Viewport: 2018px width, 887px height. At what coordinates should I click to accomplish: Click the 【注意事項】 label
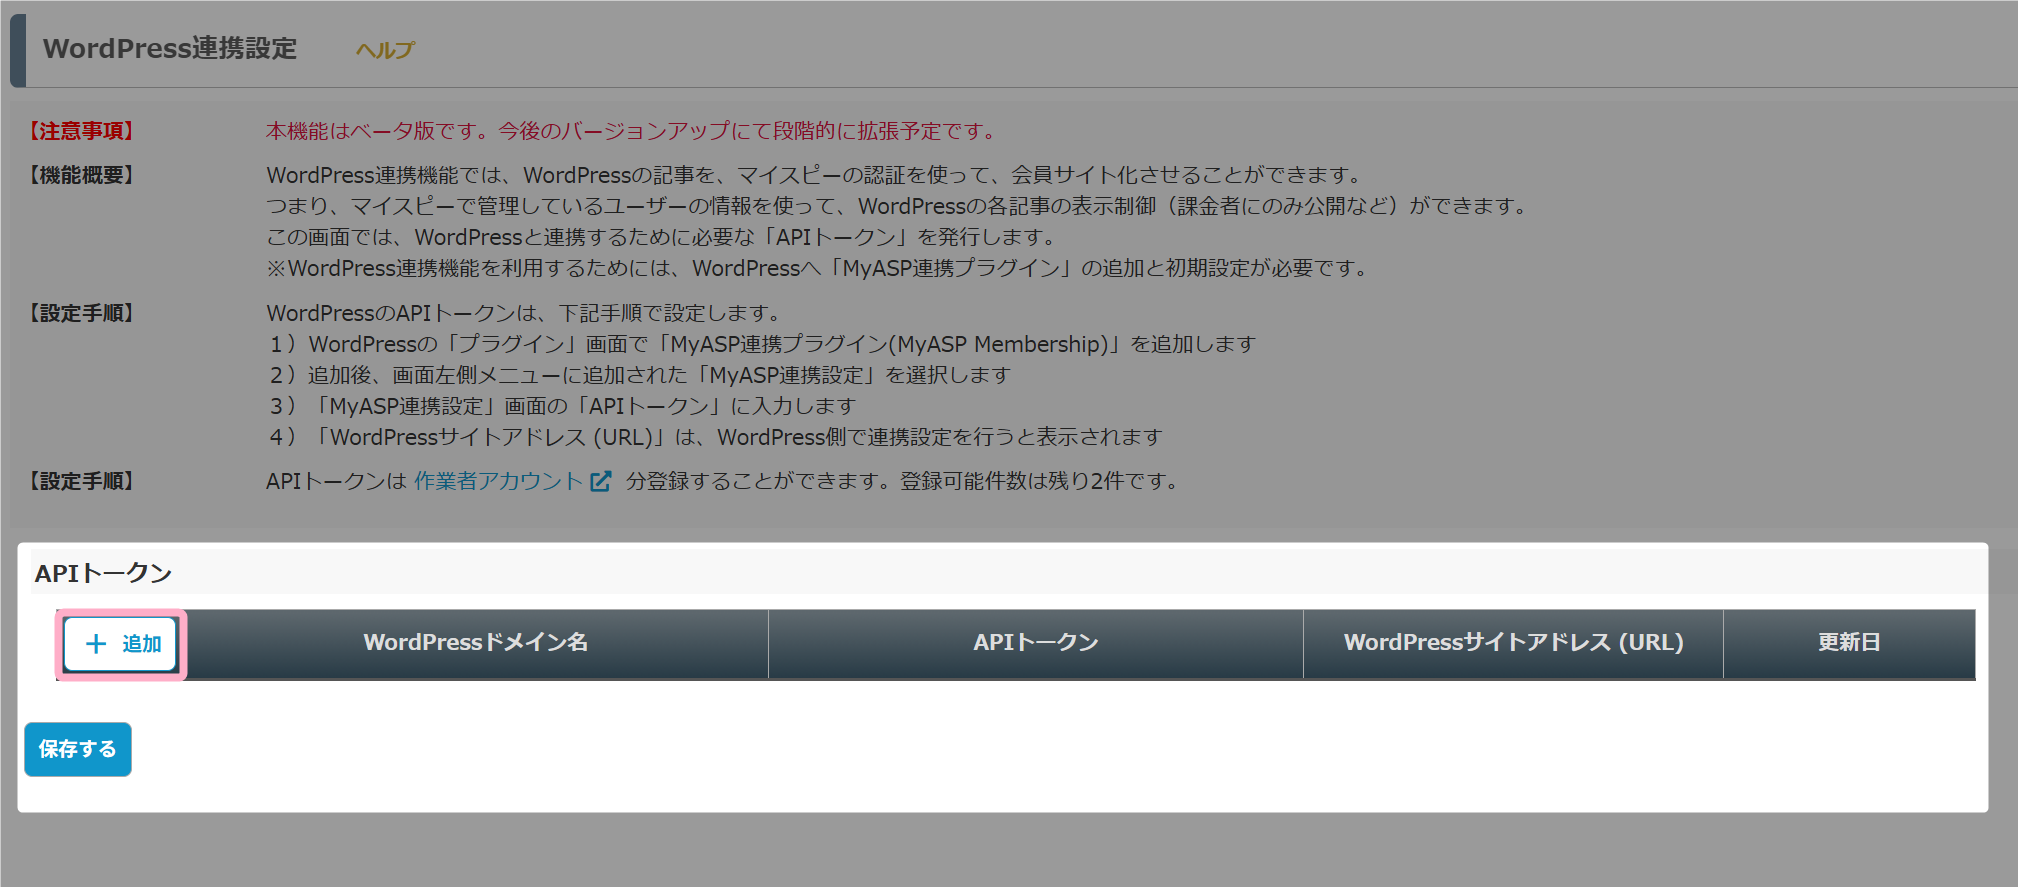[81, 131]
